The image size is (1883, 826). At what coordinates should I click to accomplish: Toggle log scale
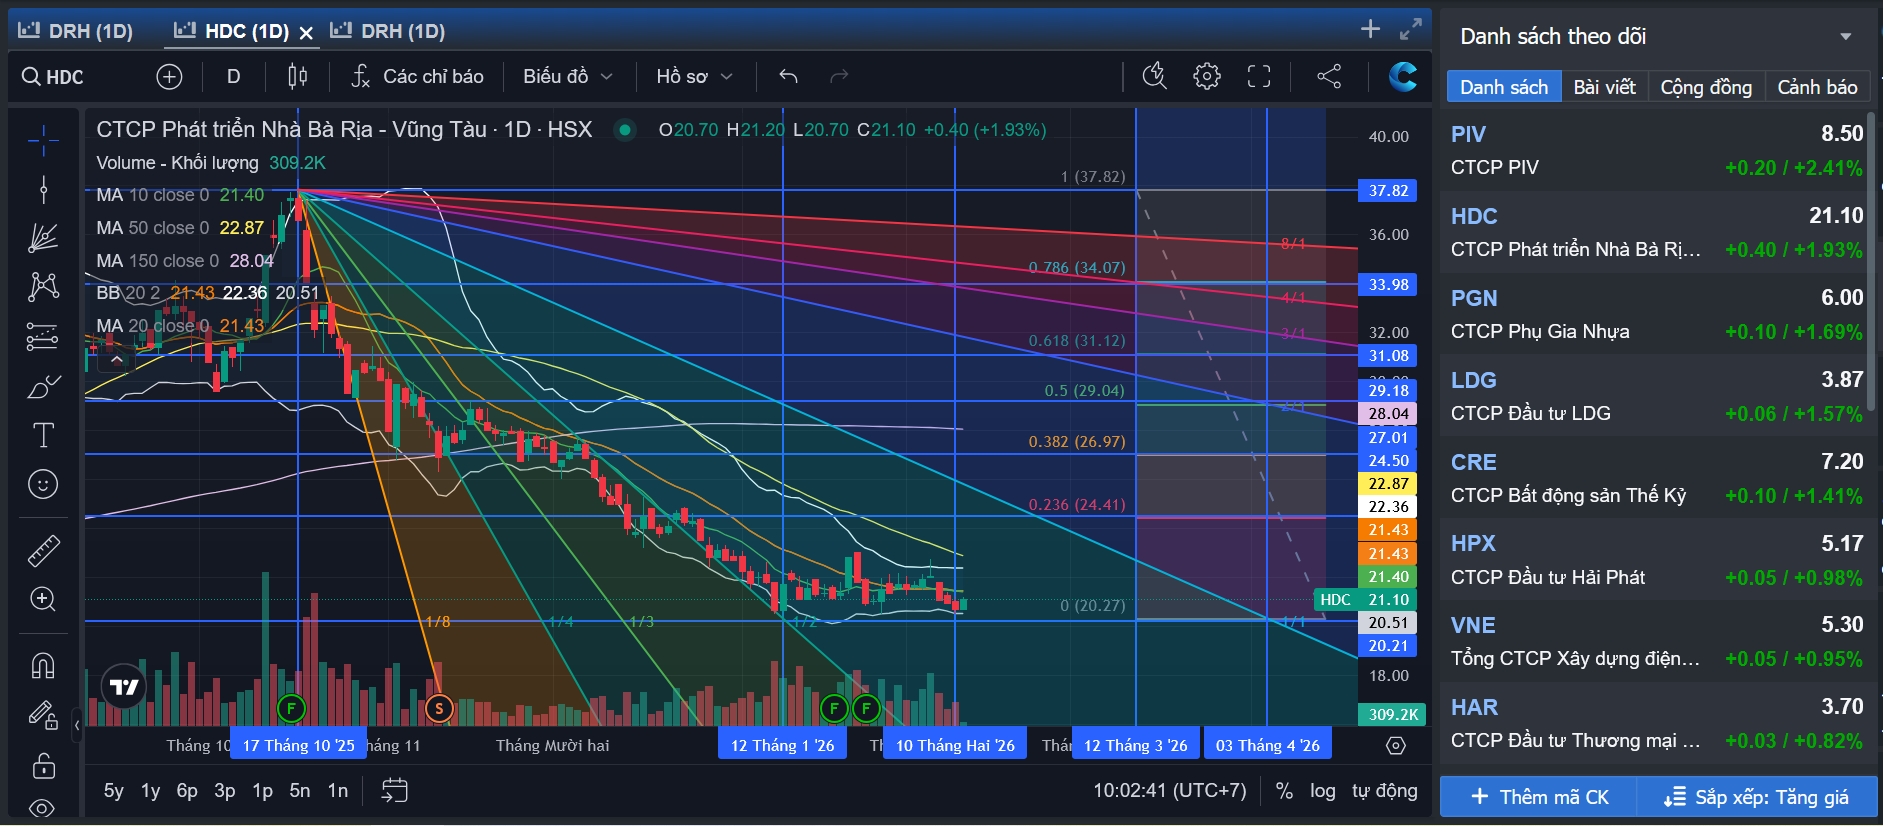pyautogui.click(x=1323, y=791)
